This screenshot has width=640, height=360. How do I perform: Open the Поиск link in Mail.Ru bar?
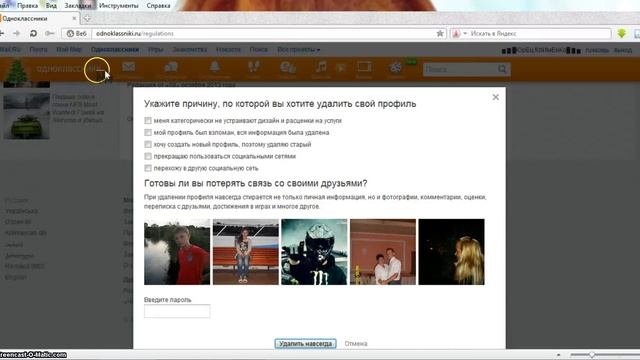pos(258,49)
